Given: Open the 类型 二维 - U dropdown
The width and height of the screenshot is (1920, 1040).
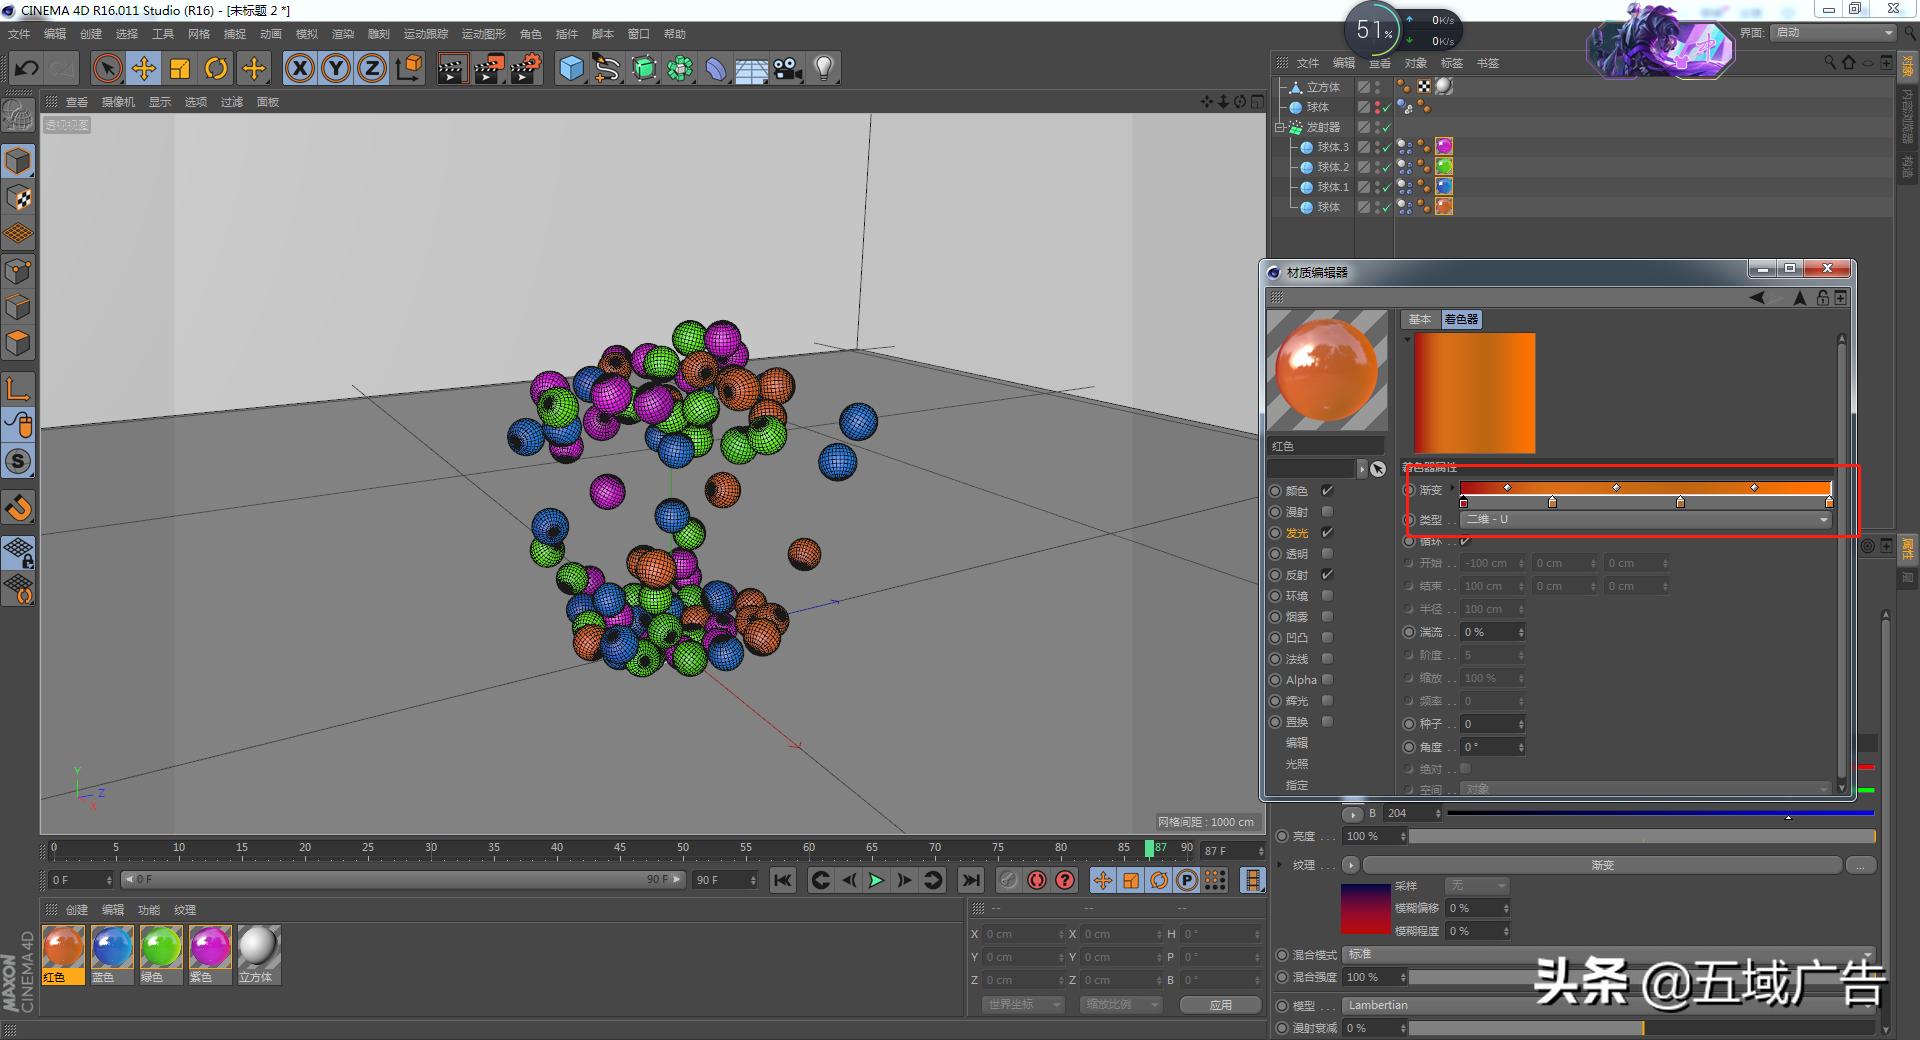Looking at the screenshot, I should [x=1645, y=520].
